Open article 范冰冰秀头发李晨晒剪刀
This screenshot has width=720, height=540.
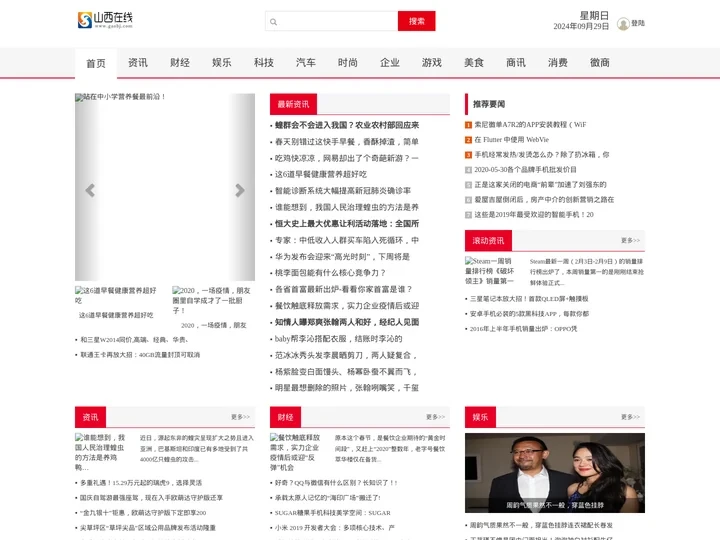coord(346,355)
